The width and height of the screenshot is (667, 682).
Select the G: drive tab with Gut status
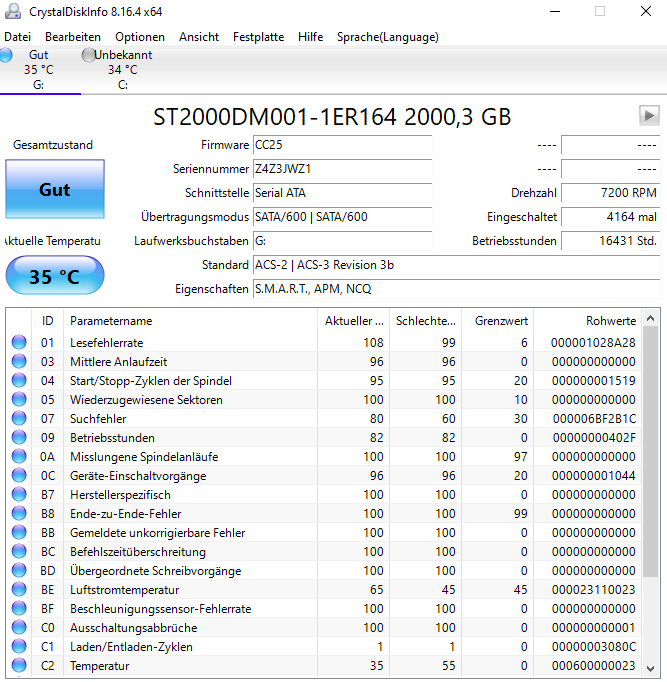tap(40, 70)
